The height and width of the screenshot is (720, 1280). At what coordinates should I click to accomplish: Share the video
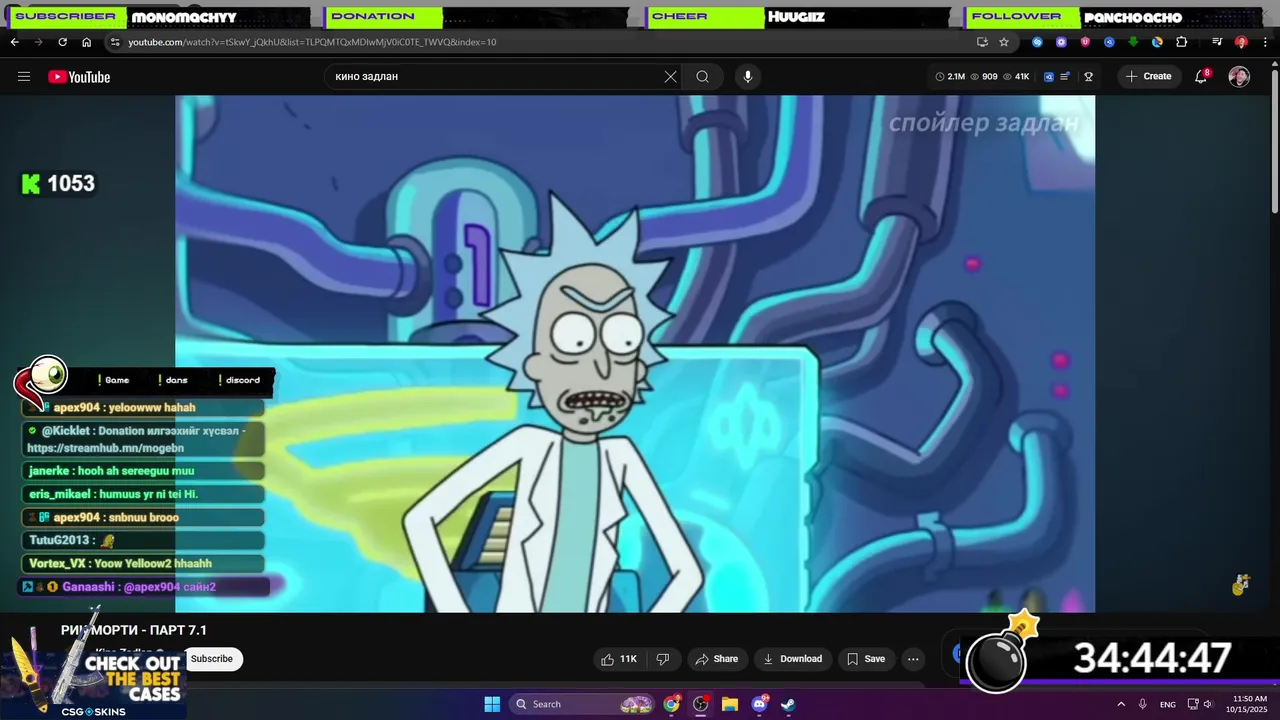(x=716, y=659)
